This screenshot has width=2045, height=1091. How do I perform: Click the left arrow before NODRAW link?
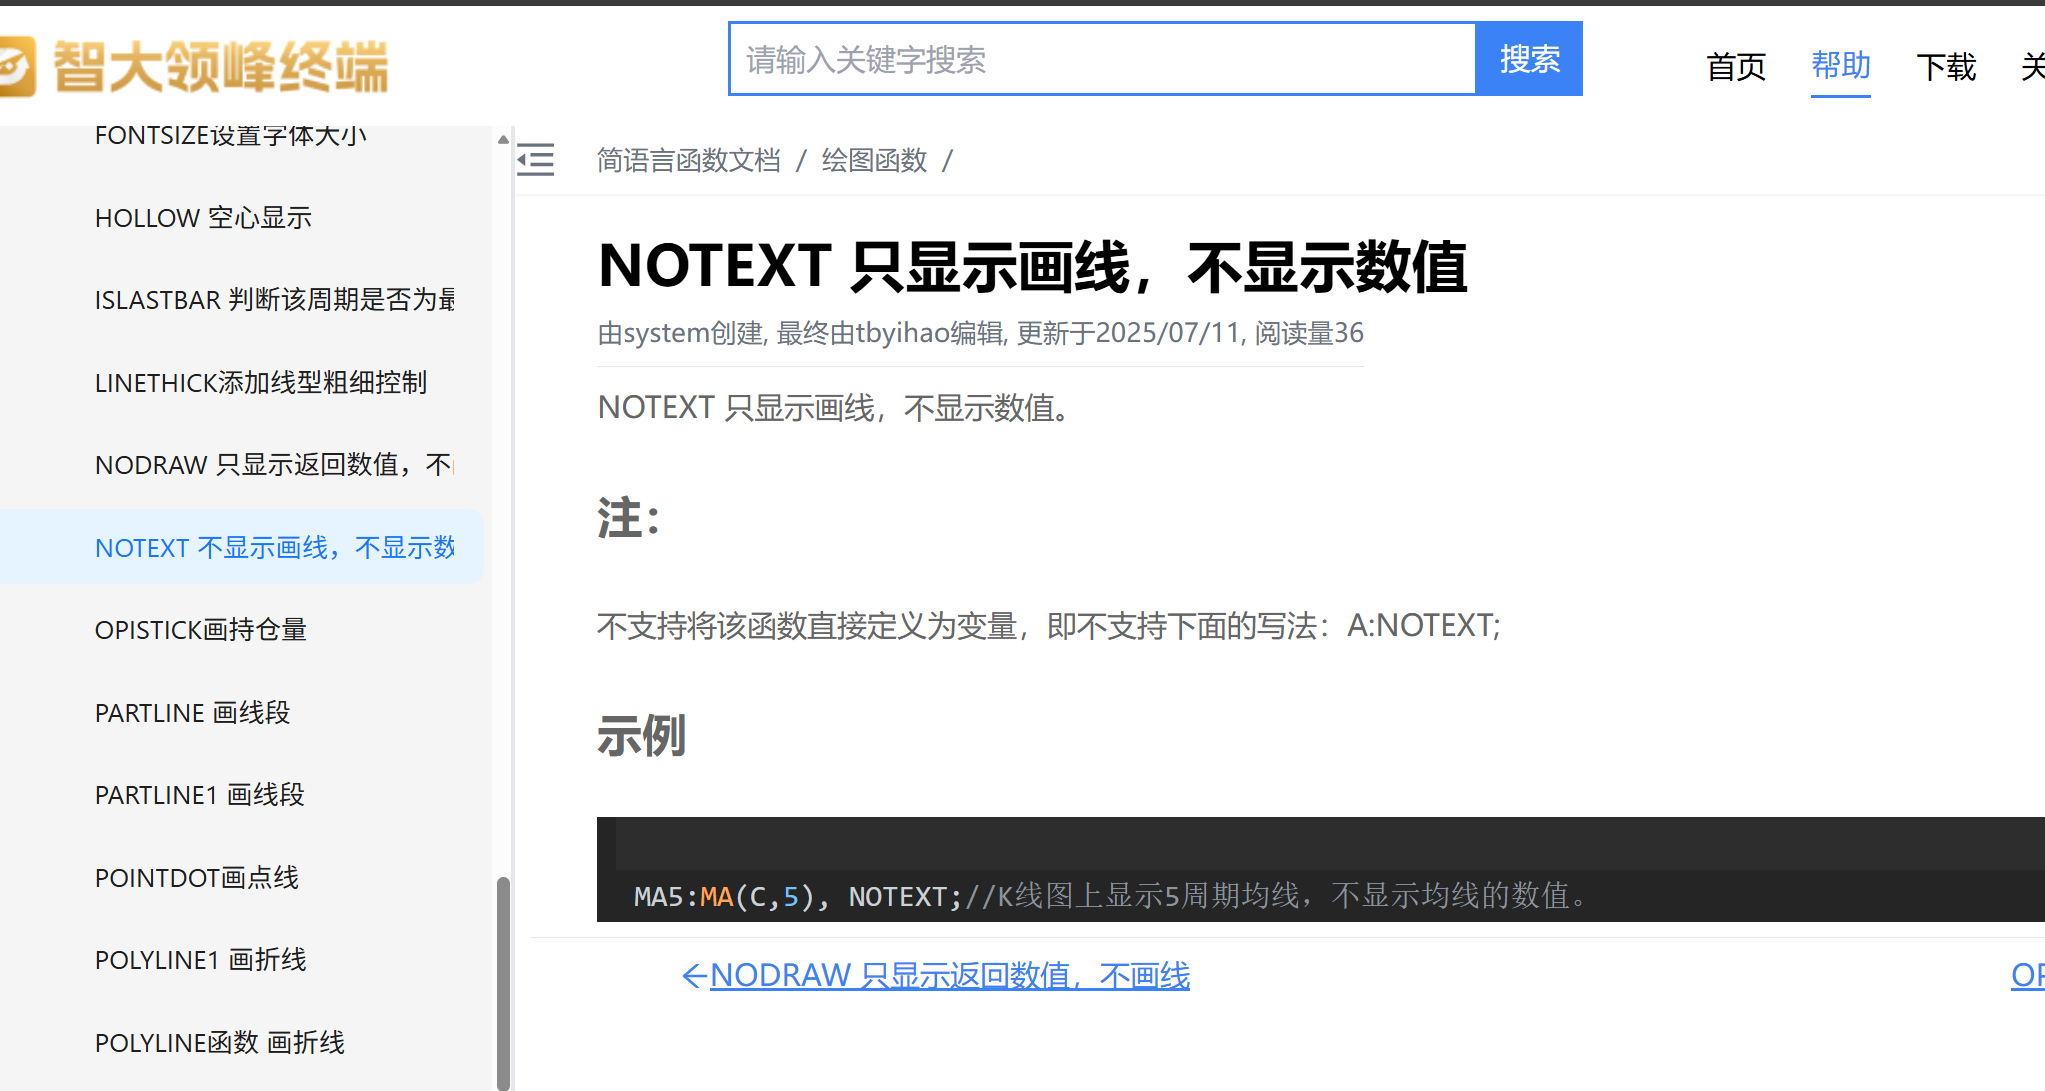coord(693,976)
